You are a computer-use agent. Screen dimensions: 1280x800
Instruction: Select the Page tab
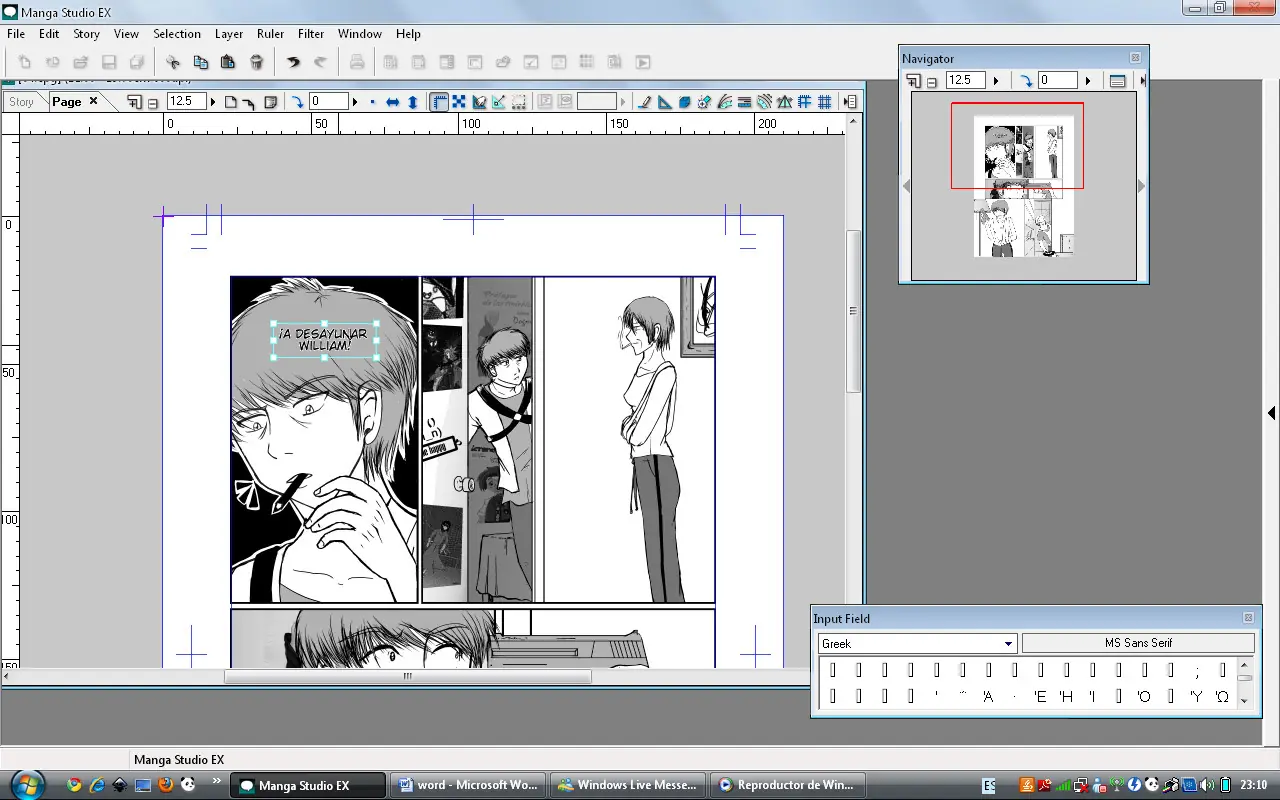click(x=67, y=102)
